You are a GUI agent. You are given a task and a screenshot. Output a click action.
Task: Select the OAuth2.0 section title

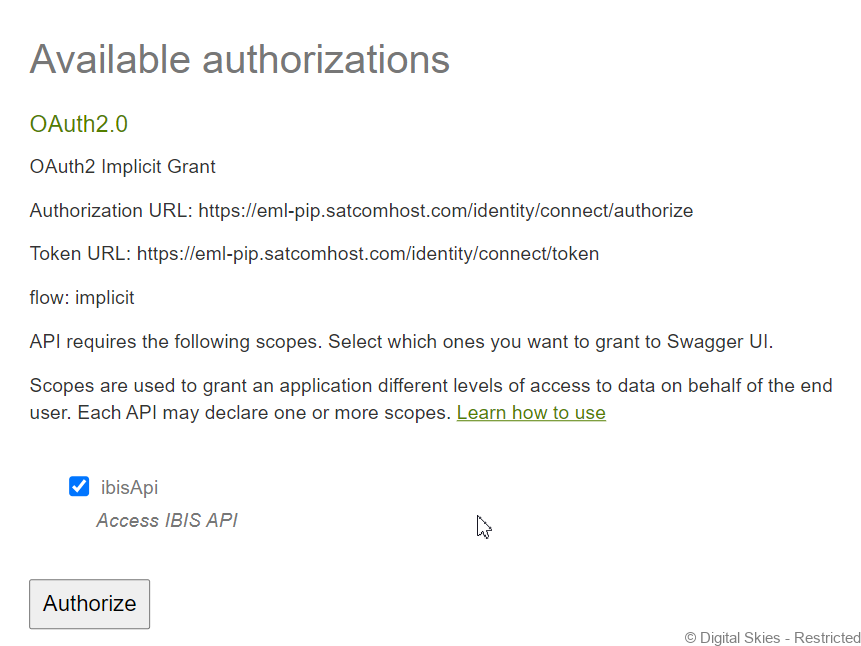79,124
